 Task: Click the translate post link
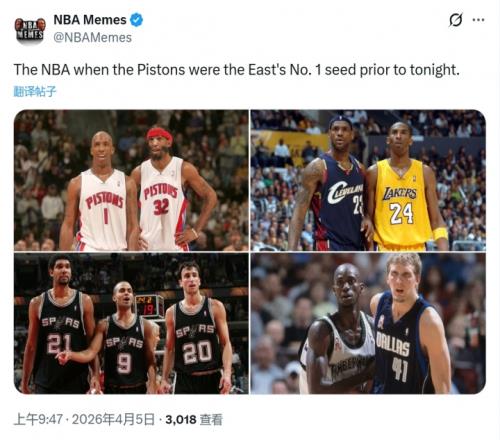click(35, 91)
